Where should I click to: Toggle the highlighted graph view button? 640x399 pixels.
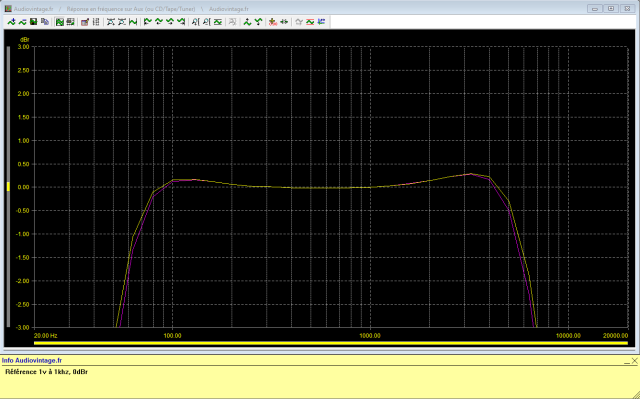[60, 22]
